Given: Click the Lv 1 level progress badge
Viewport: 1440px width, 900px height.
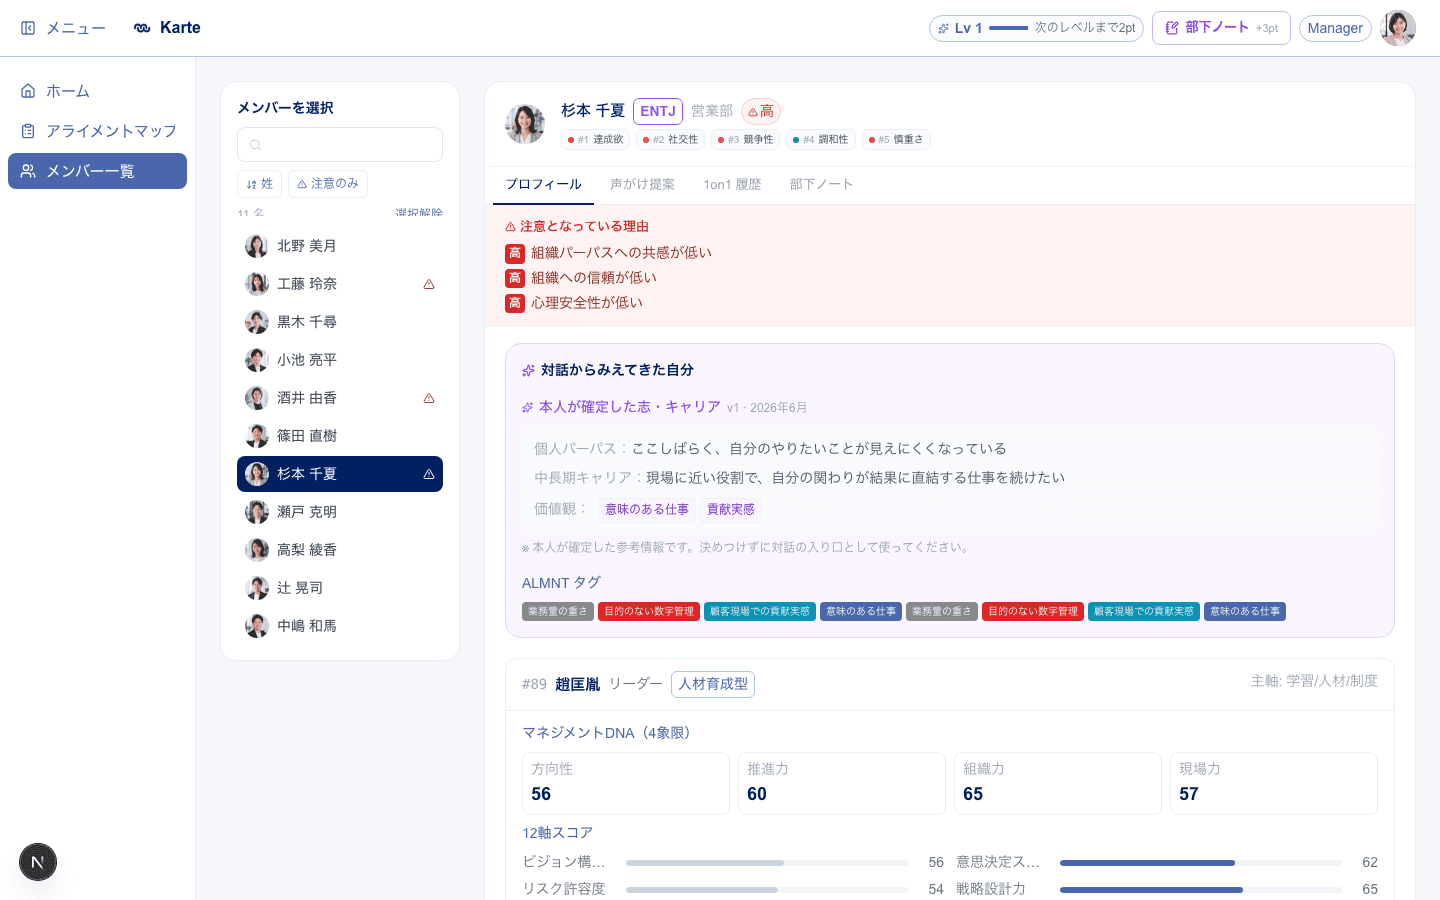Looking at the screenshot, I should [x=1036, y=28].
